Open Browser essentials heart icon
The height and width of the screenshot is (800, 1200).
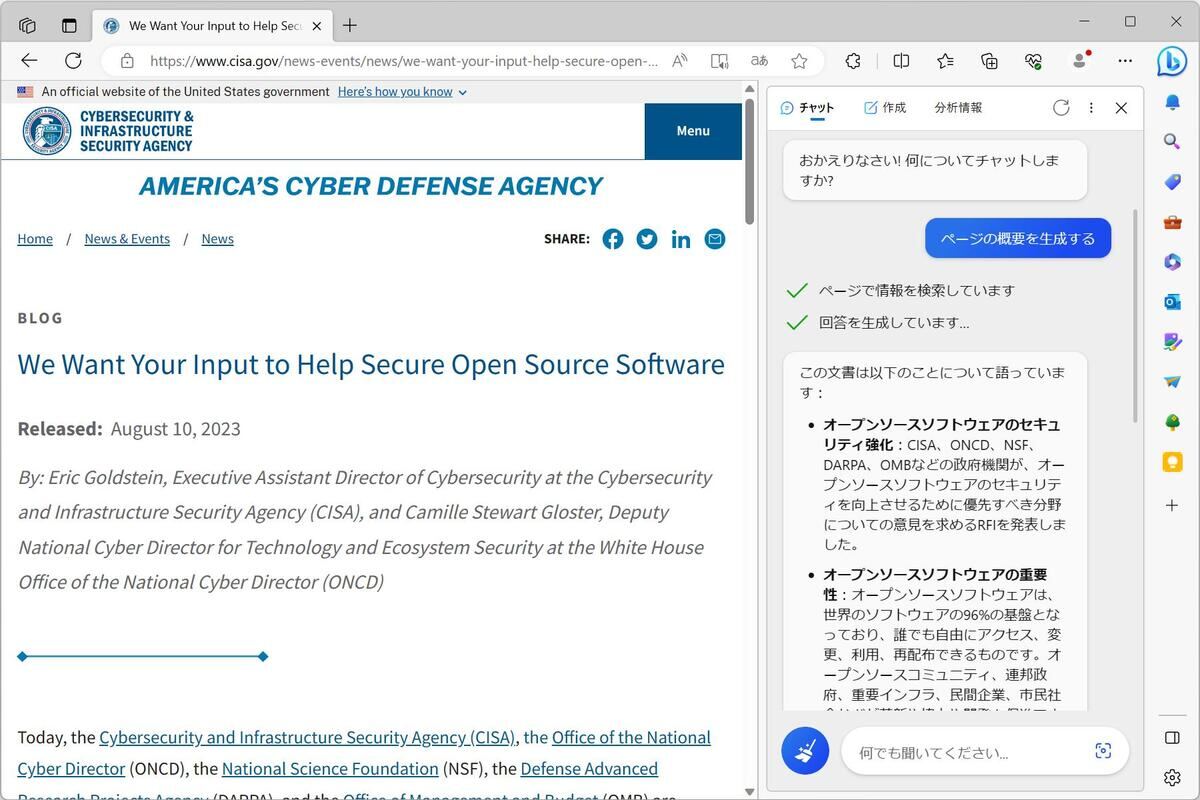pyautogui.click(x=1033, y=61)
